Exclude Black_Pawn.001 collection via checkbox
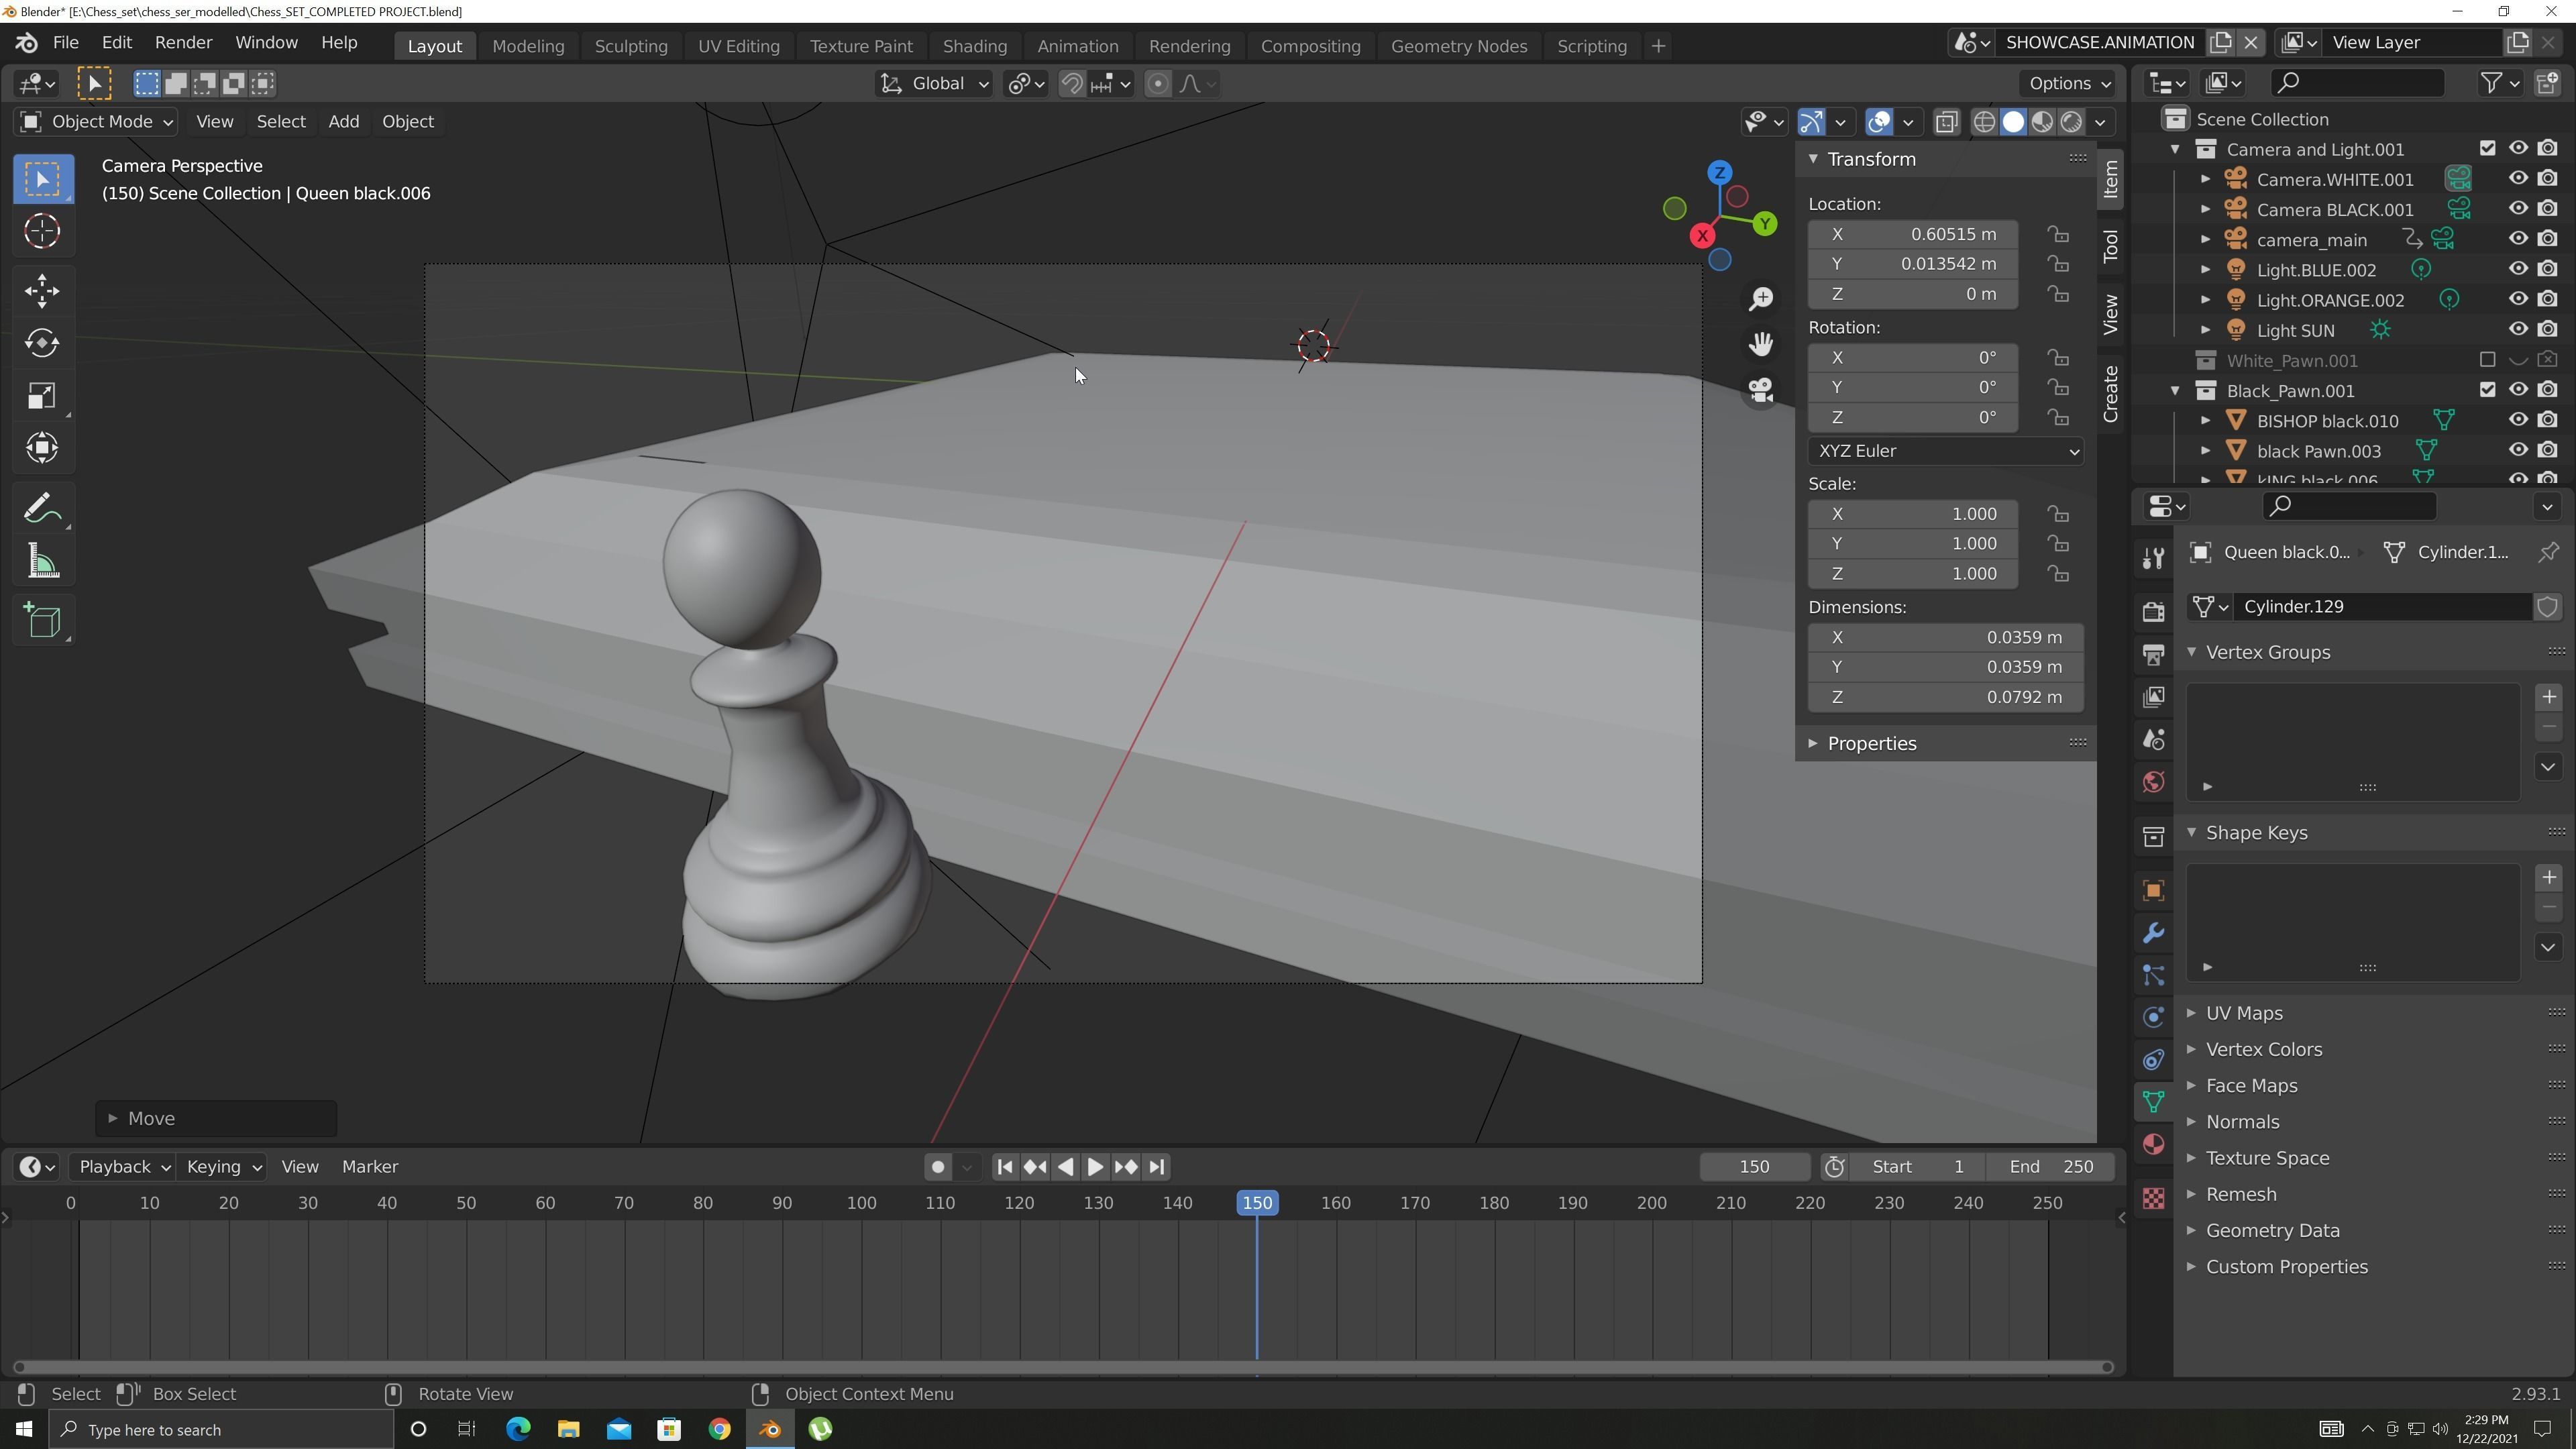This screenshot has width=2576, height=1449. tap(2487, 390)
